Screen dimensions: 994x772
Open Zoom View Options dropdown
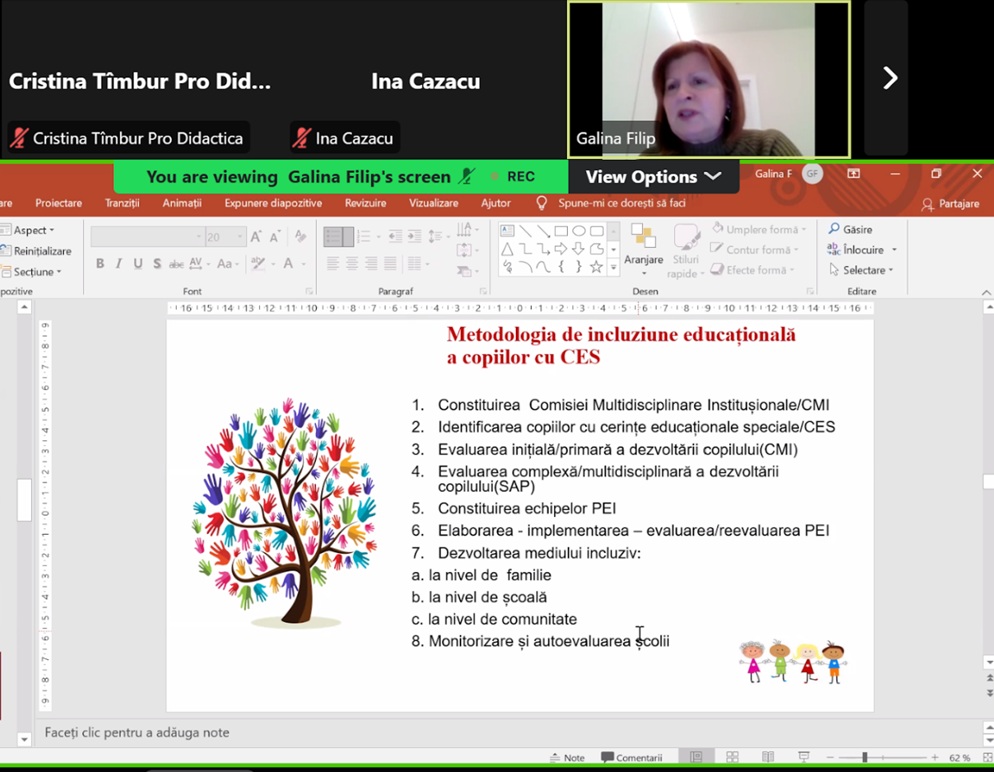[653, 177]
